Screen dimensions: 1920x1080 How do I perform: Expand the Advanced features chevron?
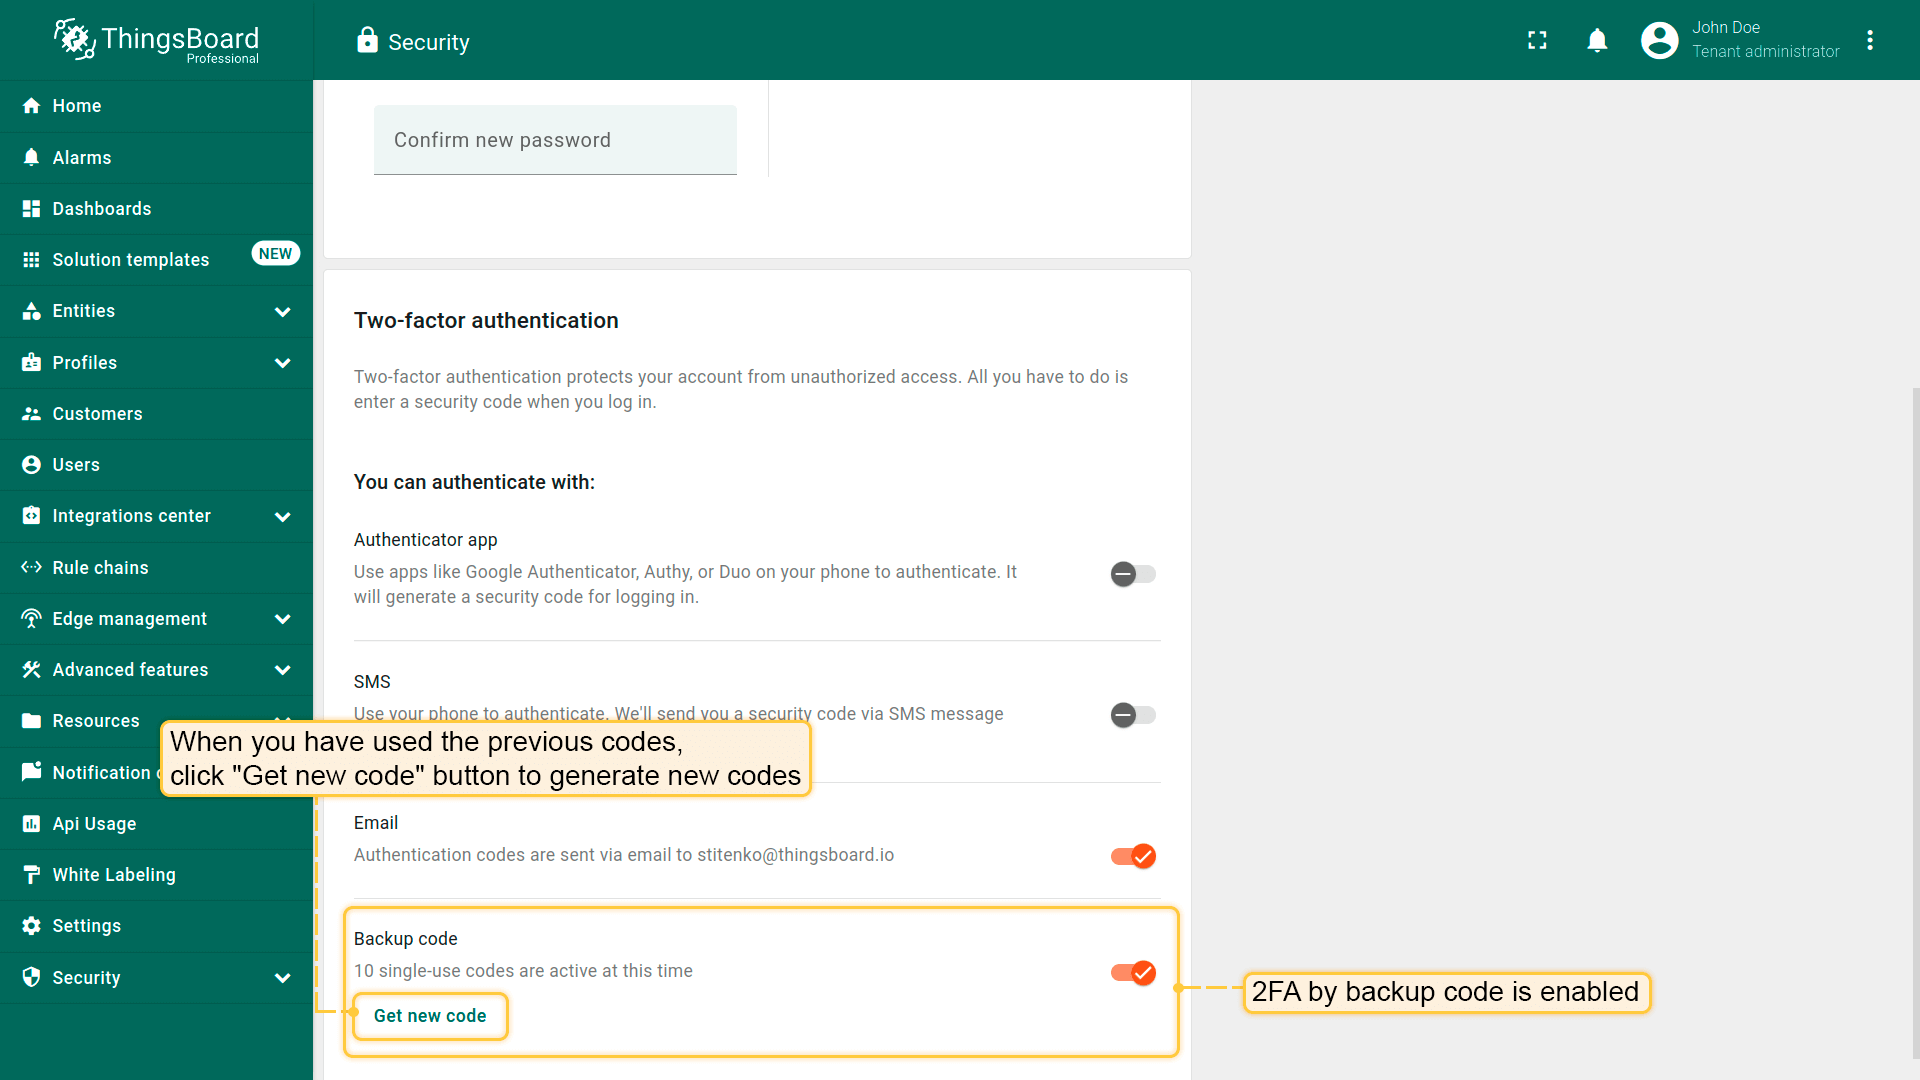point(283,670)
